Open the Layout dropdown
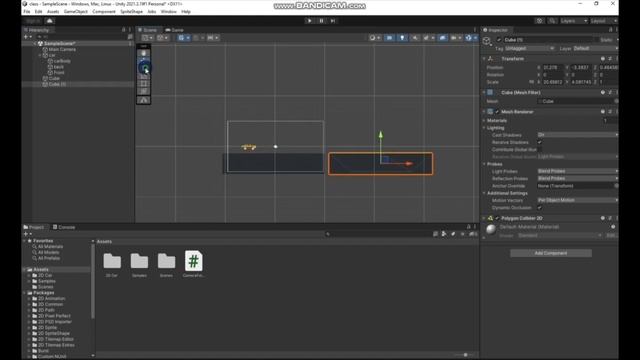 [x=603, y=21]
